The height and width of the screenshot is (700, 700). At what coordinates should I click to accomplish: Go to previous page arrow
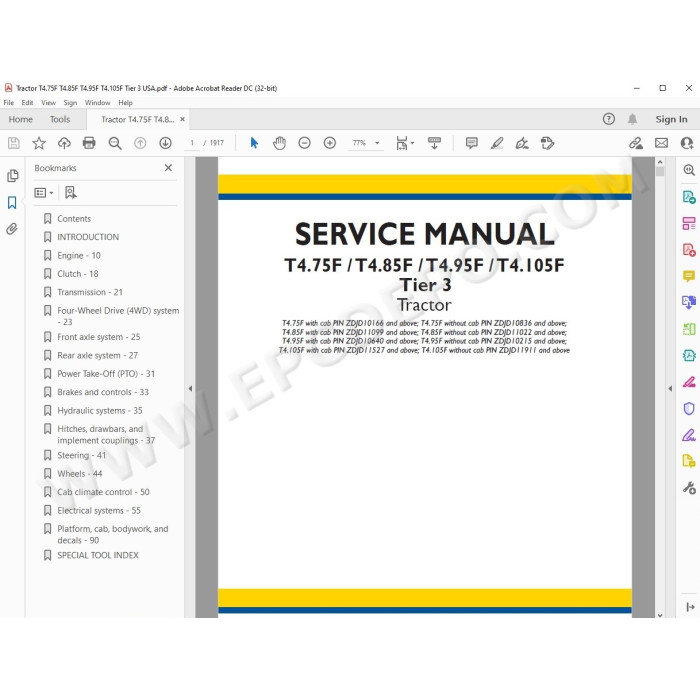140,143
